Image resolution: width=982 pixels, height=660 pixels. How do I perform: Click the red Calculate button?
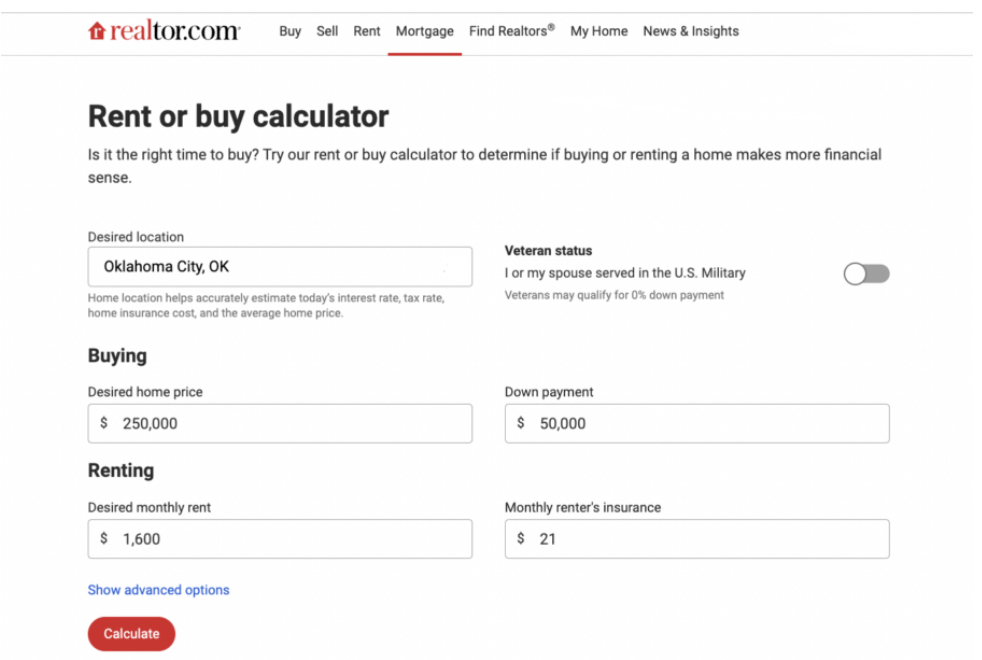coord(132,634)
